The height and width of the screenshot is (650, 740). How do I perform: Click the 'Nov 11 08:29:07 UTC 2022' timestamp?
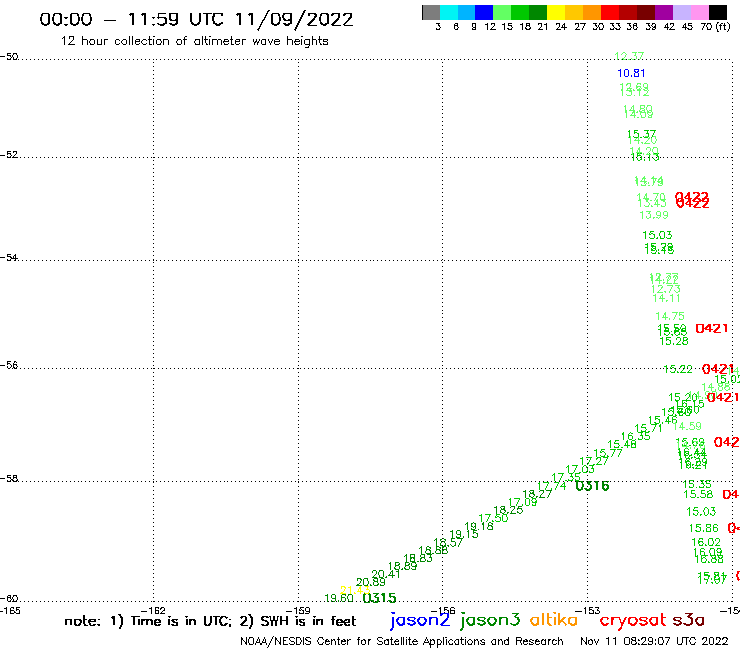tap(654, 642)
